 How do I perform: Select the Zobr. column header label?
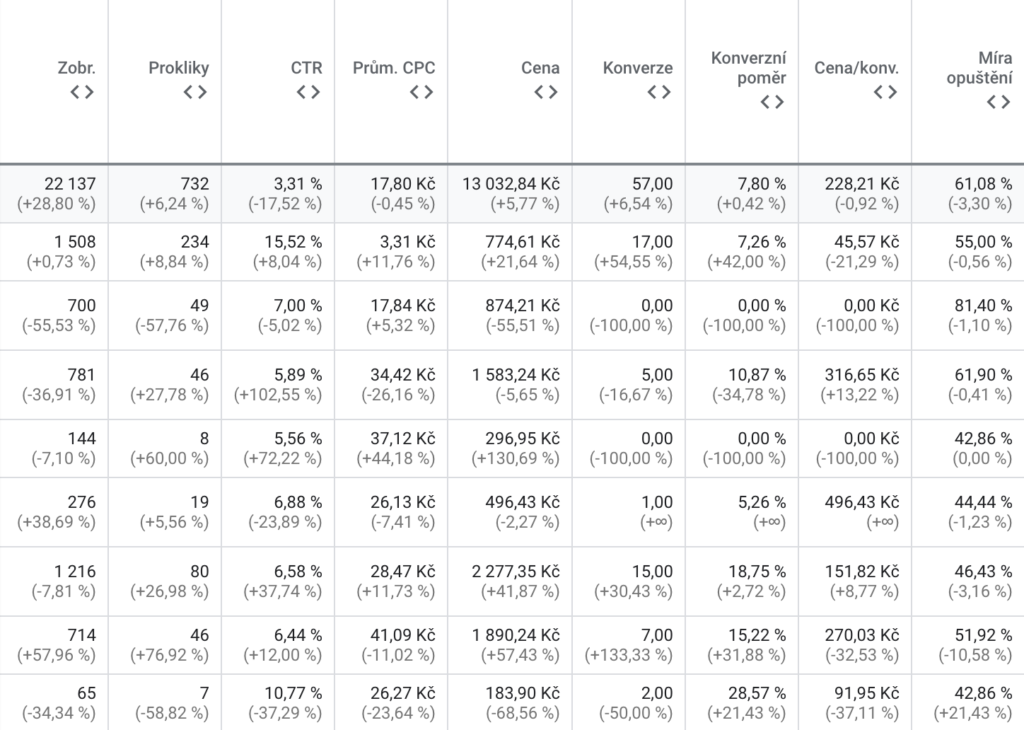(x=76, y=68)
